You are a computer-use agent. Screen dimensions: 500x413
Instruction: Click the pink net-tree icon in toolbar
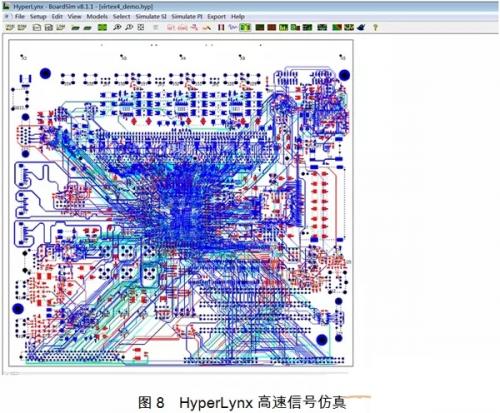[194, 27]
